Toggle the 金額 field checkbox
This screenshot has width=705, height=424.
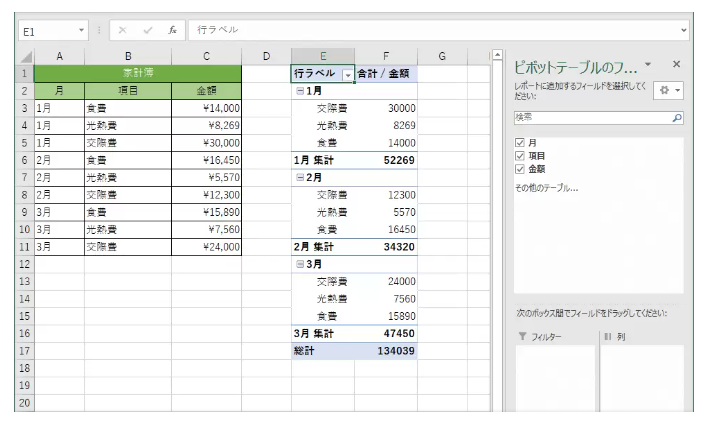pyautogui.click(x=519, y=169)
